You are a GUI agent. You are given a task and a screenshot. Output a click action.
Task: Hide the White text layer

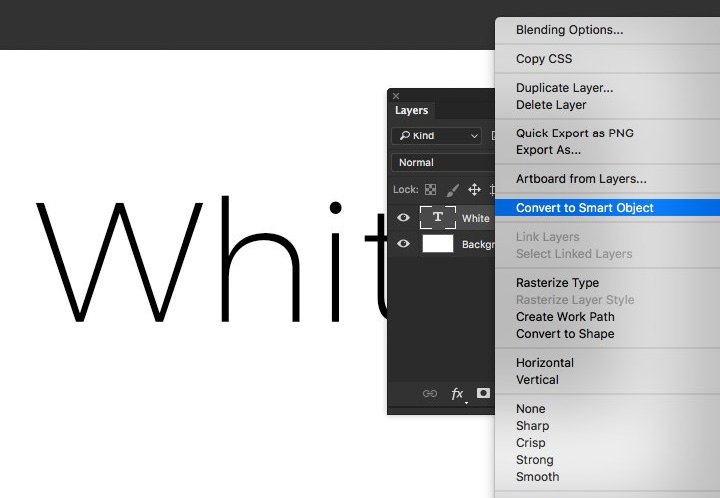pos(404,217)
